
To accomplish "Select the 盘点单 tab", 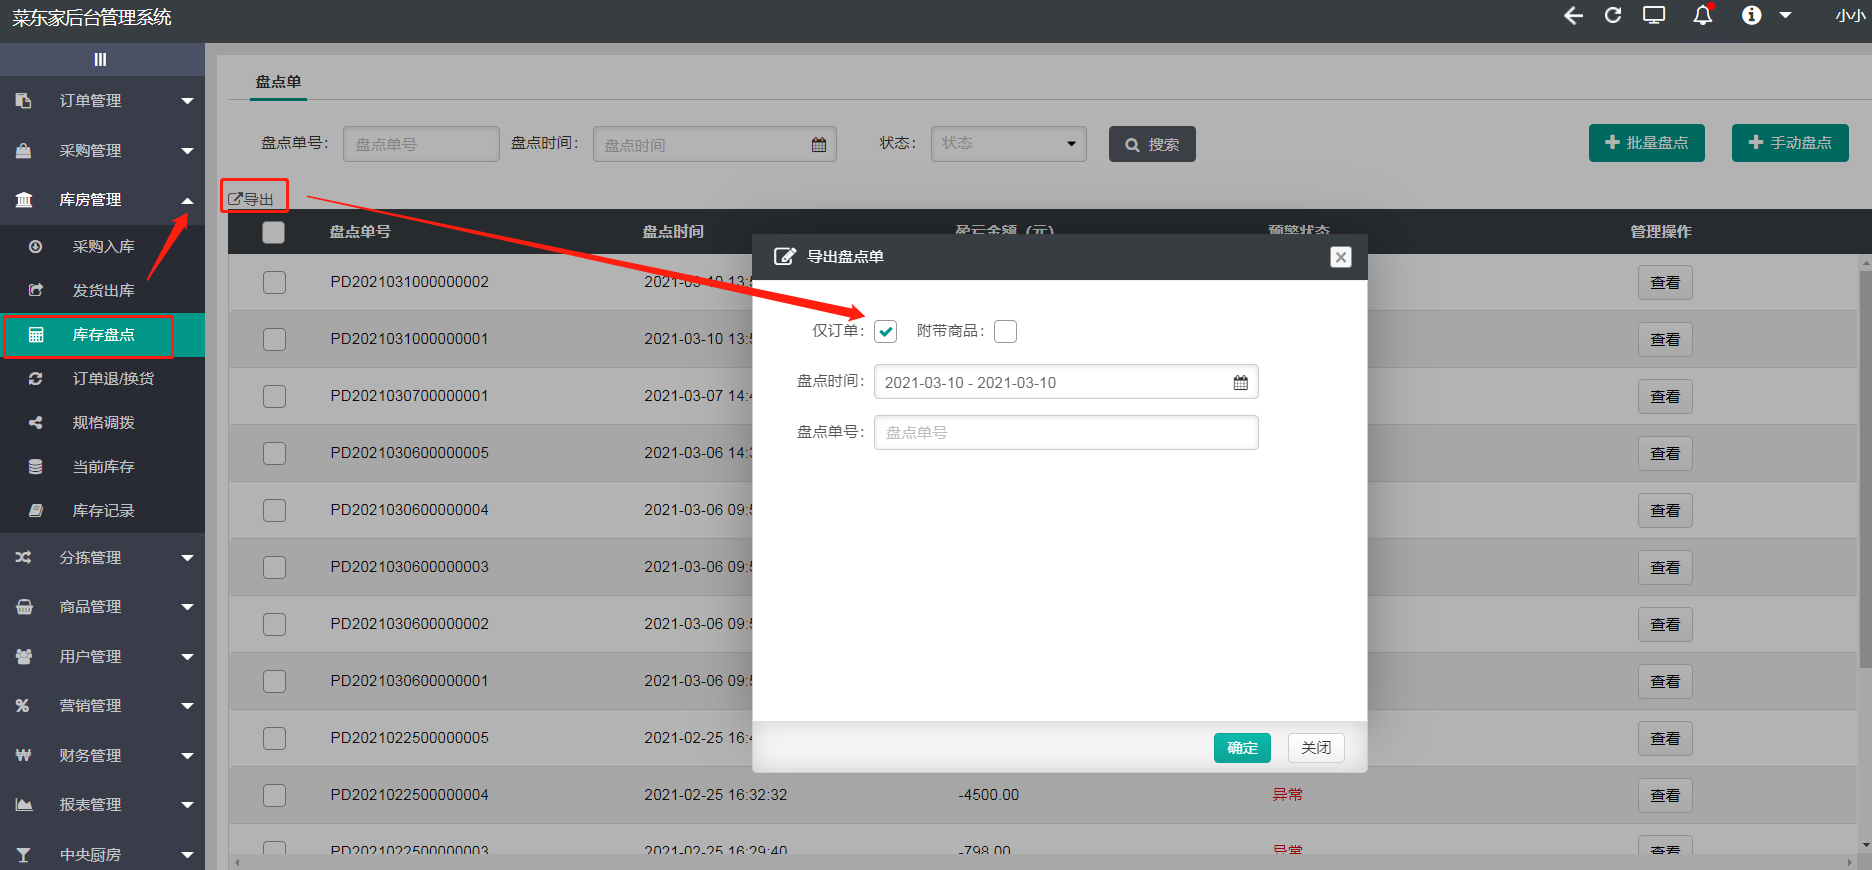I will point(278,82).
